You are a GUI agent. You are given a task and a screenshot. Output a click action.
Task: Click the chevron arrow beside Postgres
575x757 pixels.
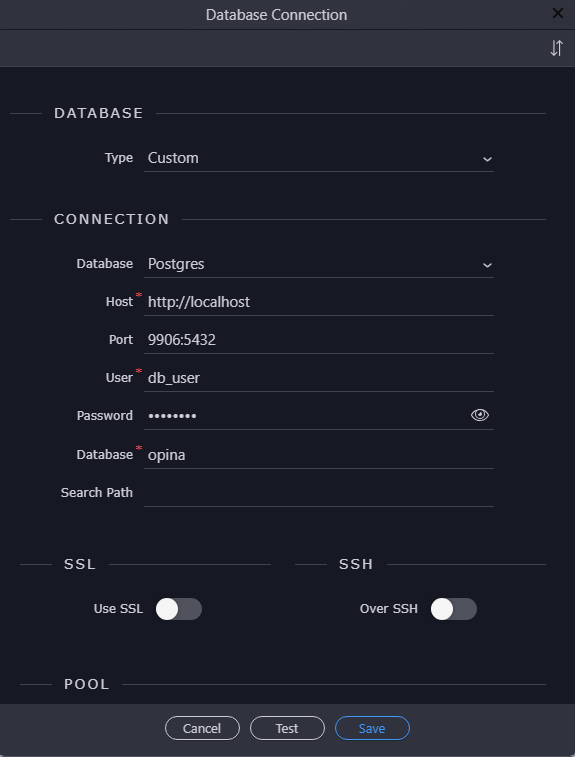pos(487,265)
